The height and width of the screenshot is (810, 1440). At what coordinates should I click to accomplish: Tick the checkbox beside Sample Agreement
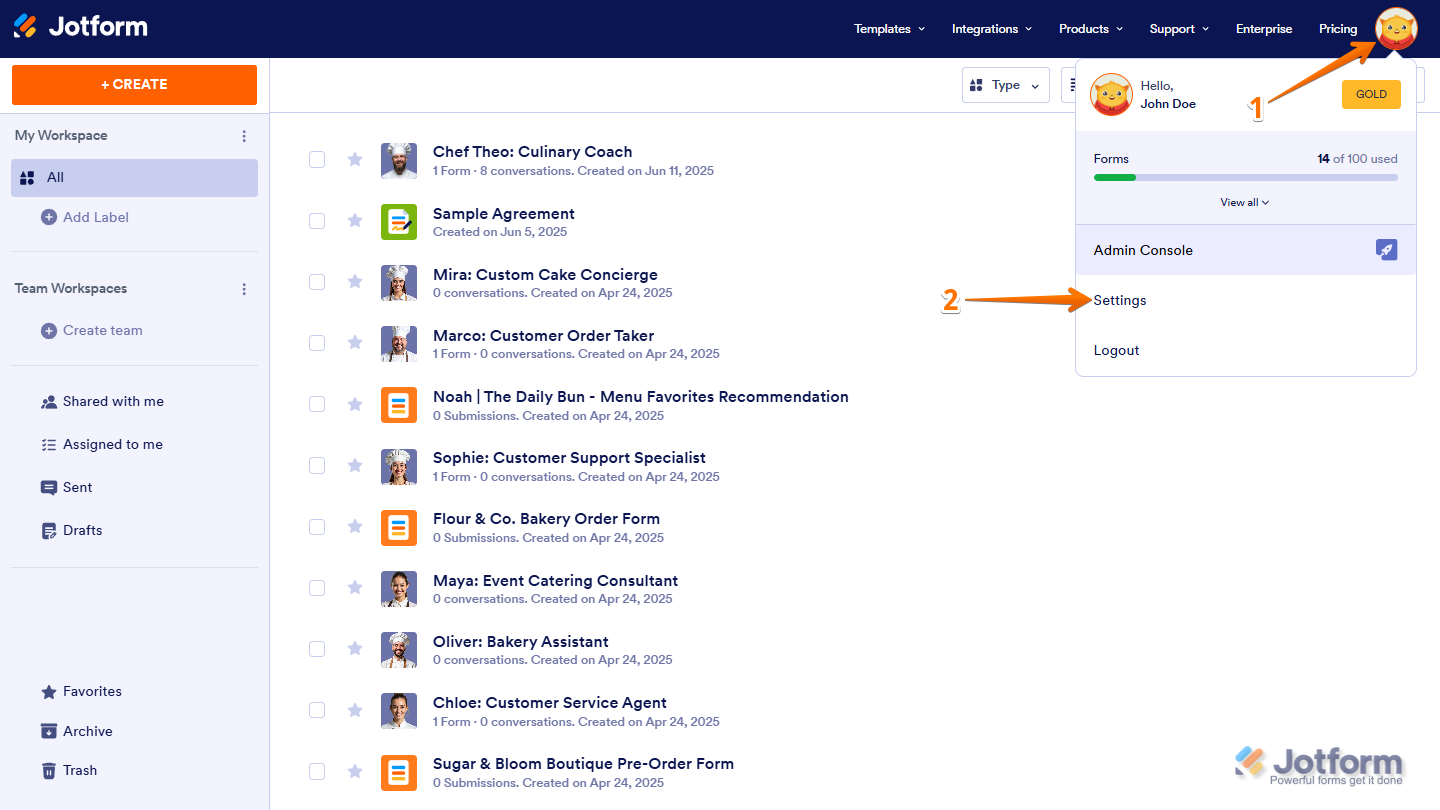coord(317,221)
